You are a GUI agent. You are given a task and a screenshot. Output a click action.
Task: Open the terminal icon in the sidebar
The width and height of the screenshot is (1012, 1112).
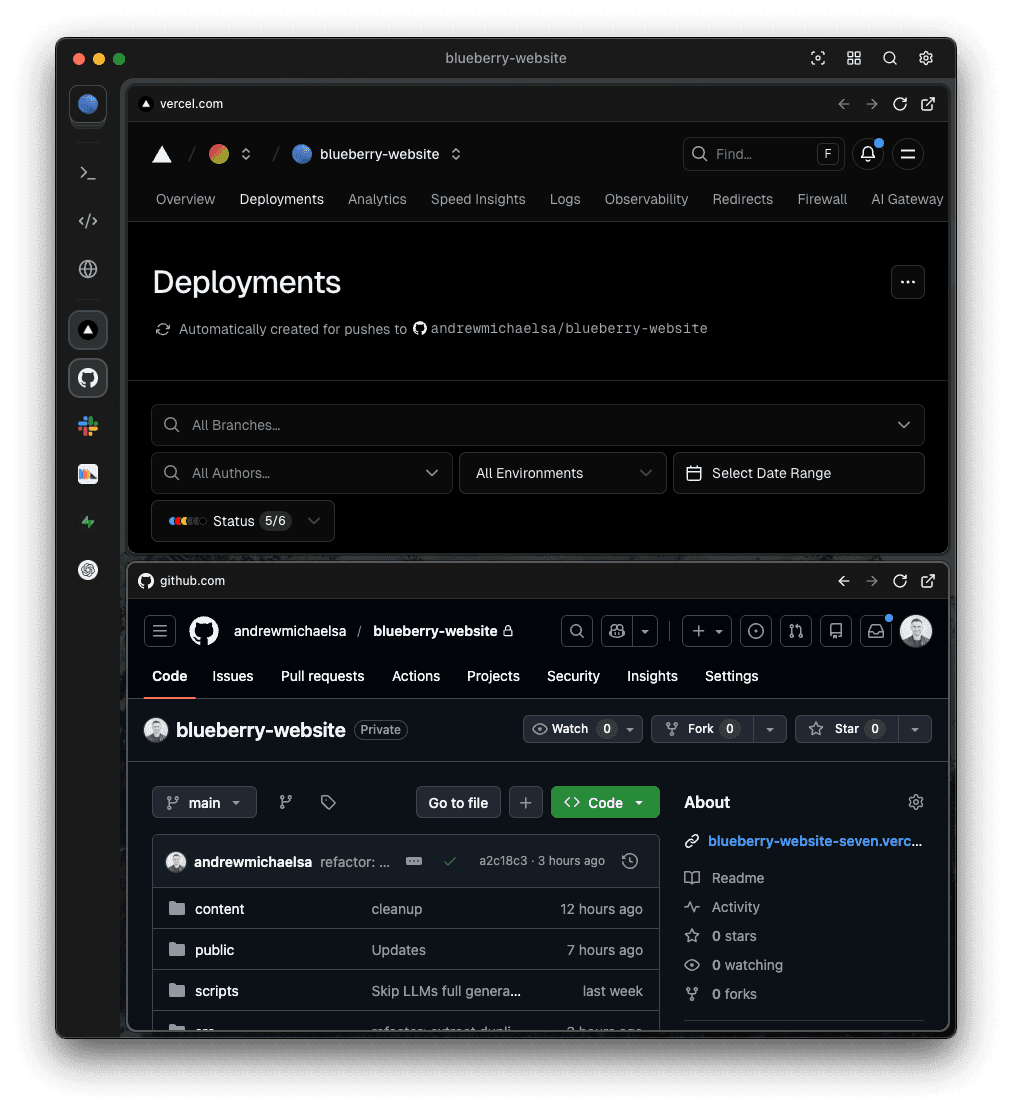[x=88, y=173]
